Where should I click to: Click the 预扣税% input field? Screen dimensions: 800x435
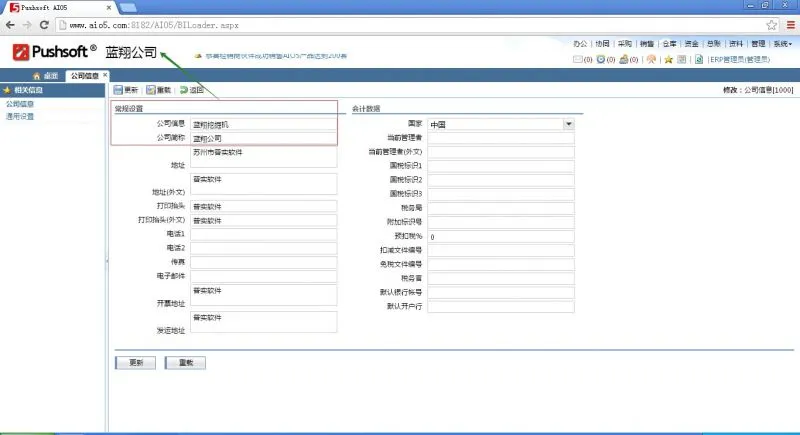tap(501, 237)
